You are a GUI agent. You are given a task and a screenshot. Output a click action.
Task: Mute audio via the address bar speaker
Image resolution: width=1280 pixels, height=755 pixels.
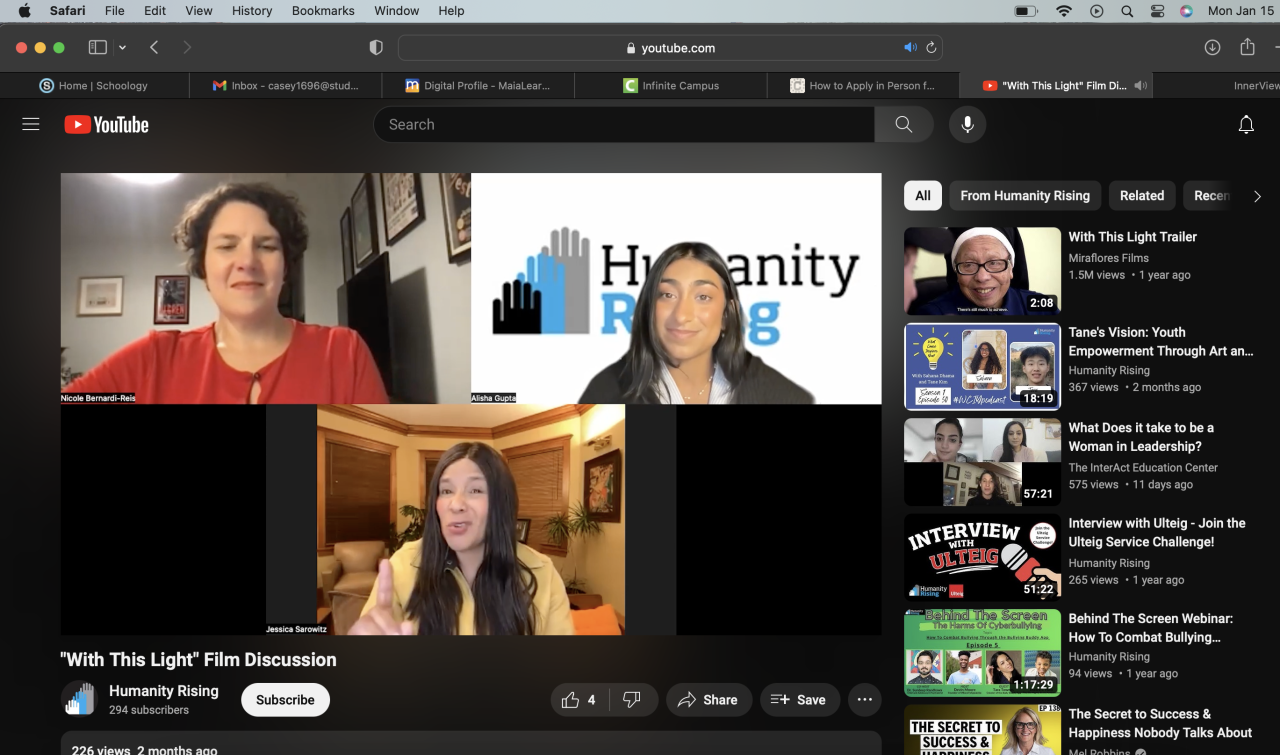910,47
